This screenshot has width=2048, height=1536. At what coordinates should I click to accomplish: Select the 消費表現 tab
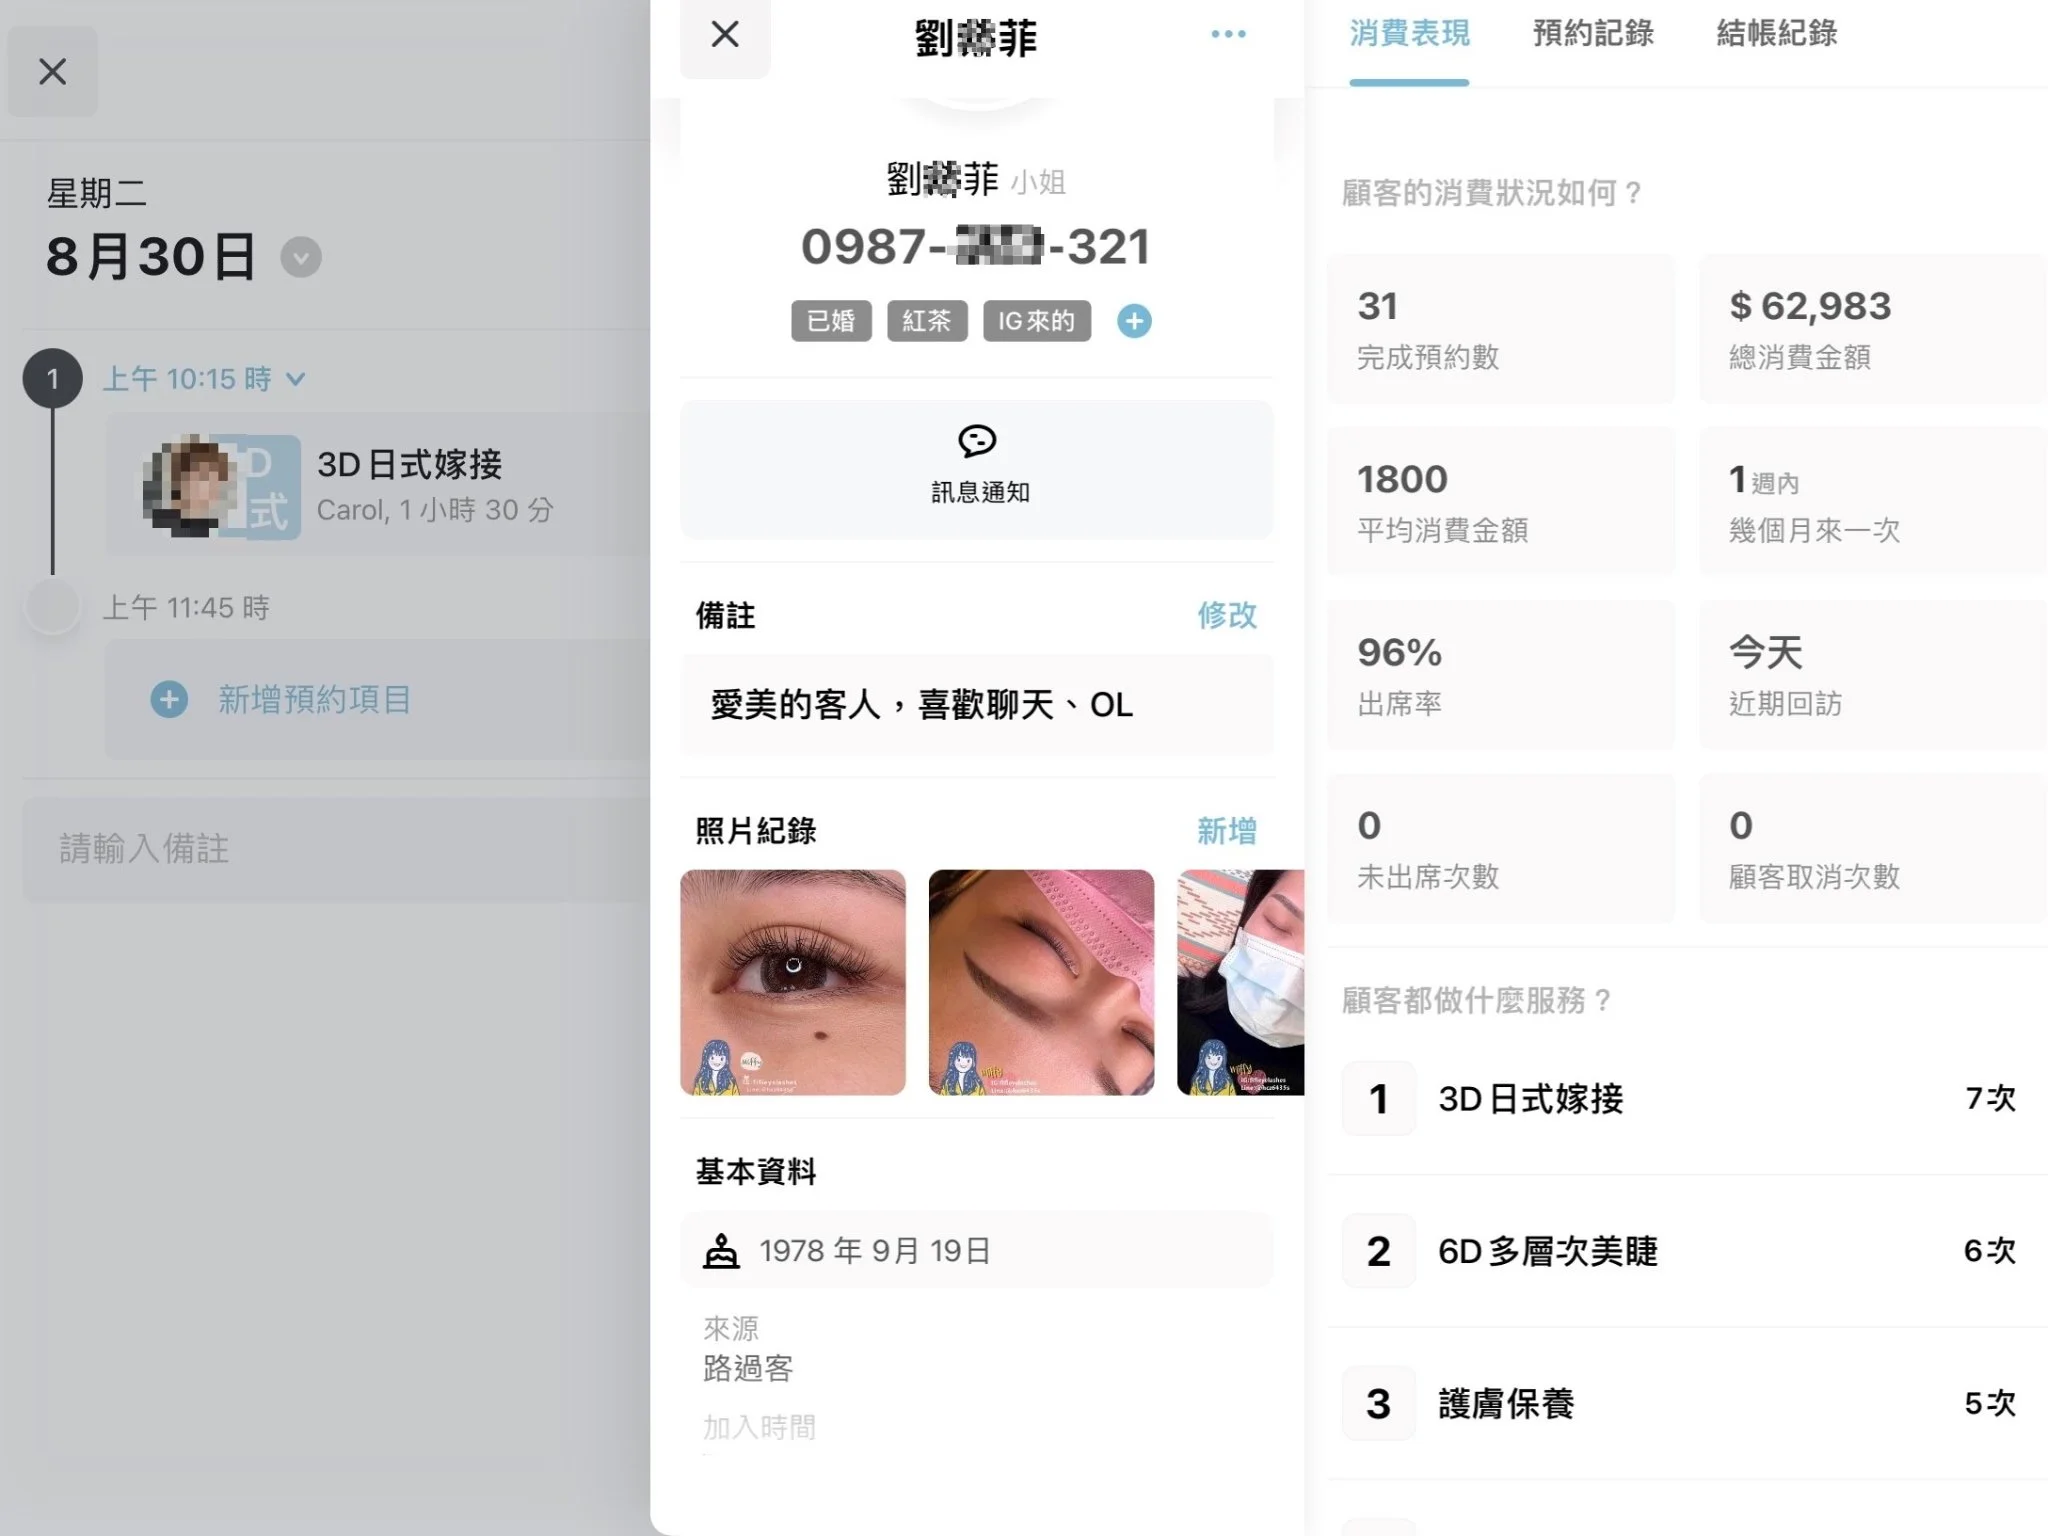click(x=1409, y=34)
